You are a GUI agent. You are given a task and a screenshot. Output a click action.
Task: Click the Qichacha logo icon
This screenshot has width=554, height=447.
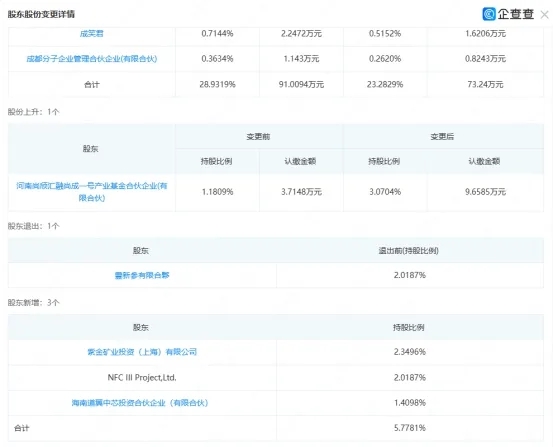pyautogui.click(x=489, y=14)
